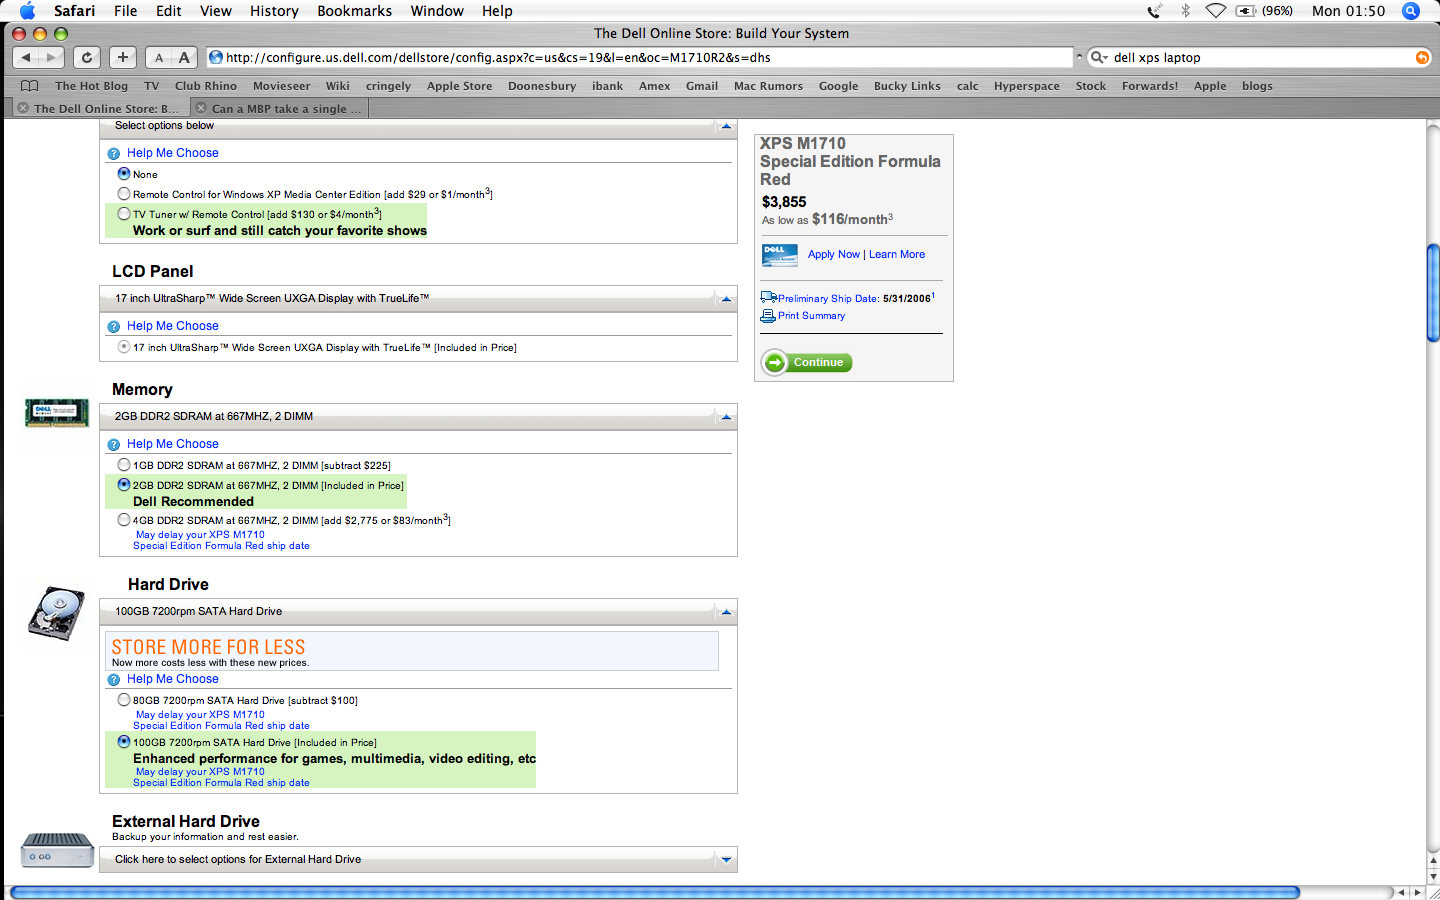Choose 1GB DDR2 SDRAM memory option
Viewport: 1440px width, 900px height.
click(x=124, y=465)
